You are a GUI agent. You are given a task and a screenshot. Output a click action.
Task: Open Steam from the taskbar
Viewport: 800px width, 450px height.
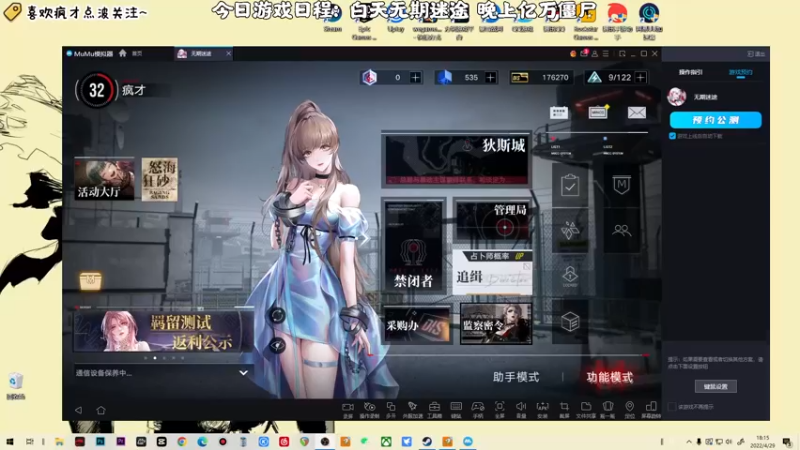tap(427, 441)
